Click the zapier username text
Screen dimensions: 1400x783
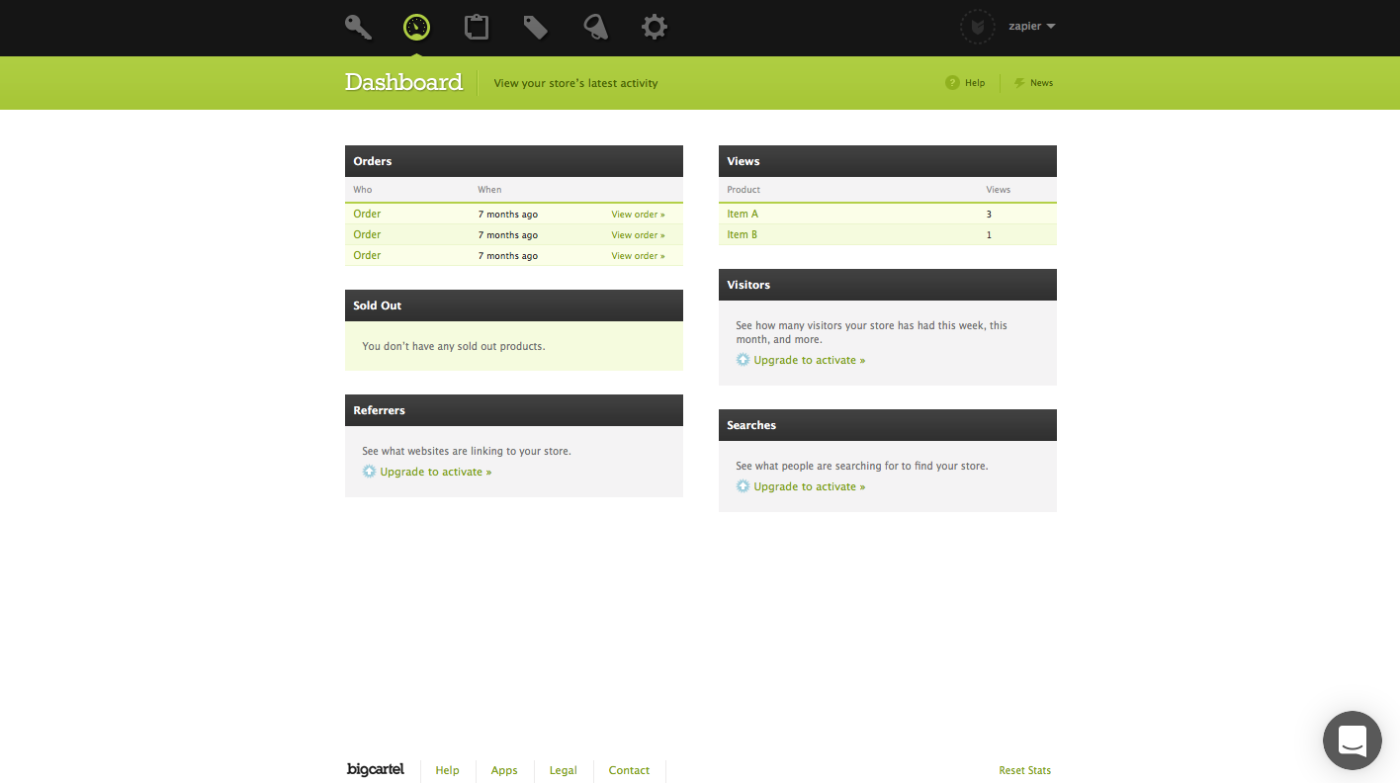pyautogui.click(x=1025, y=27)
